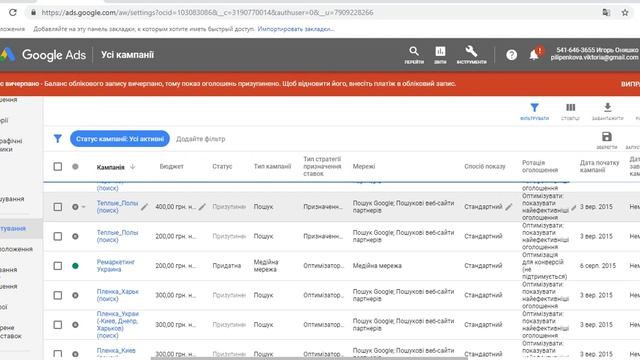This screenshot has height=360, width=640.
Task: Click Тип стратегії призначення ставок header
Action: pos(322,166)
